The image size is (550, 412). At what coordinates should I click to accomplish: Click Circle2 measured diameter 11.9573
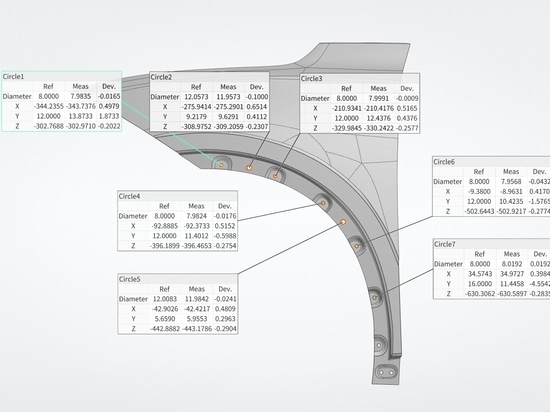(x=228, y=97)
